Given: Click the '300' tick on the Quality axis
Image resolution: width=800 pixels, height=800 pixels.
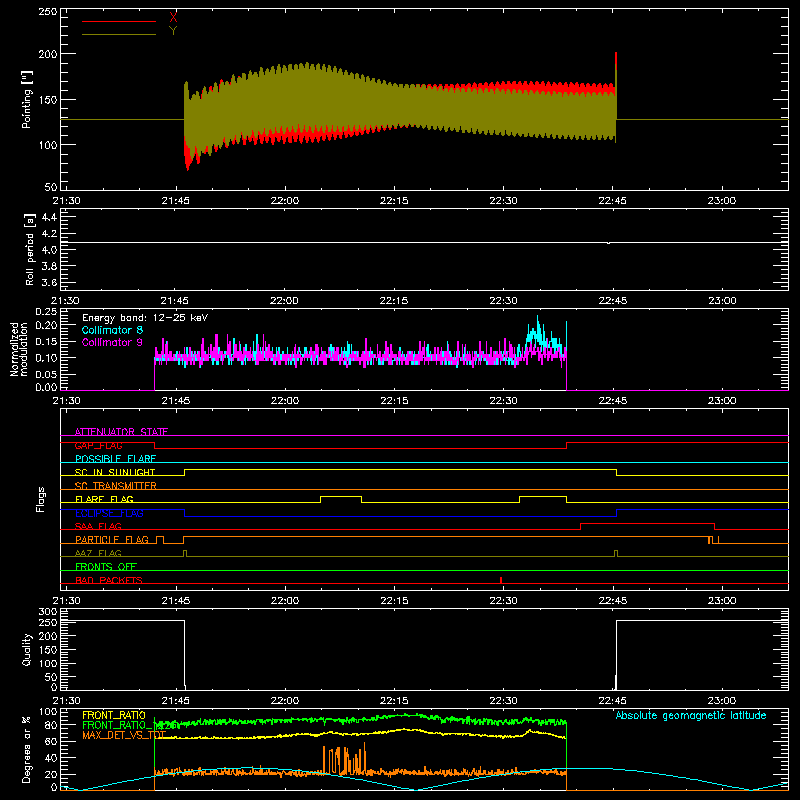Looking at the screenshot, I should (x=48, y=612).
